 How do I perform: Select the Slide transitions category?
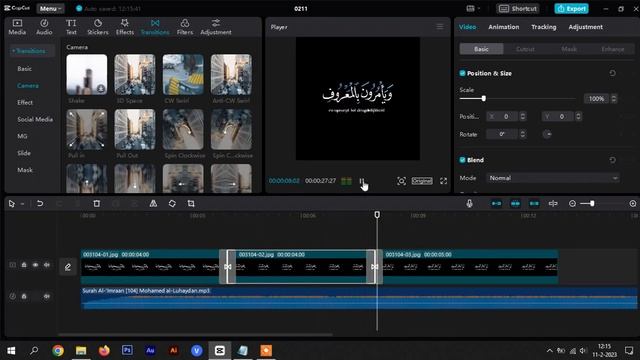(x=24, y=153)
